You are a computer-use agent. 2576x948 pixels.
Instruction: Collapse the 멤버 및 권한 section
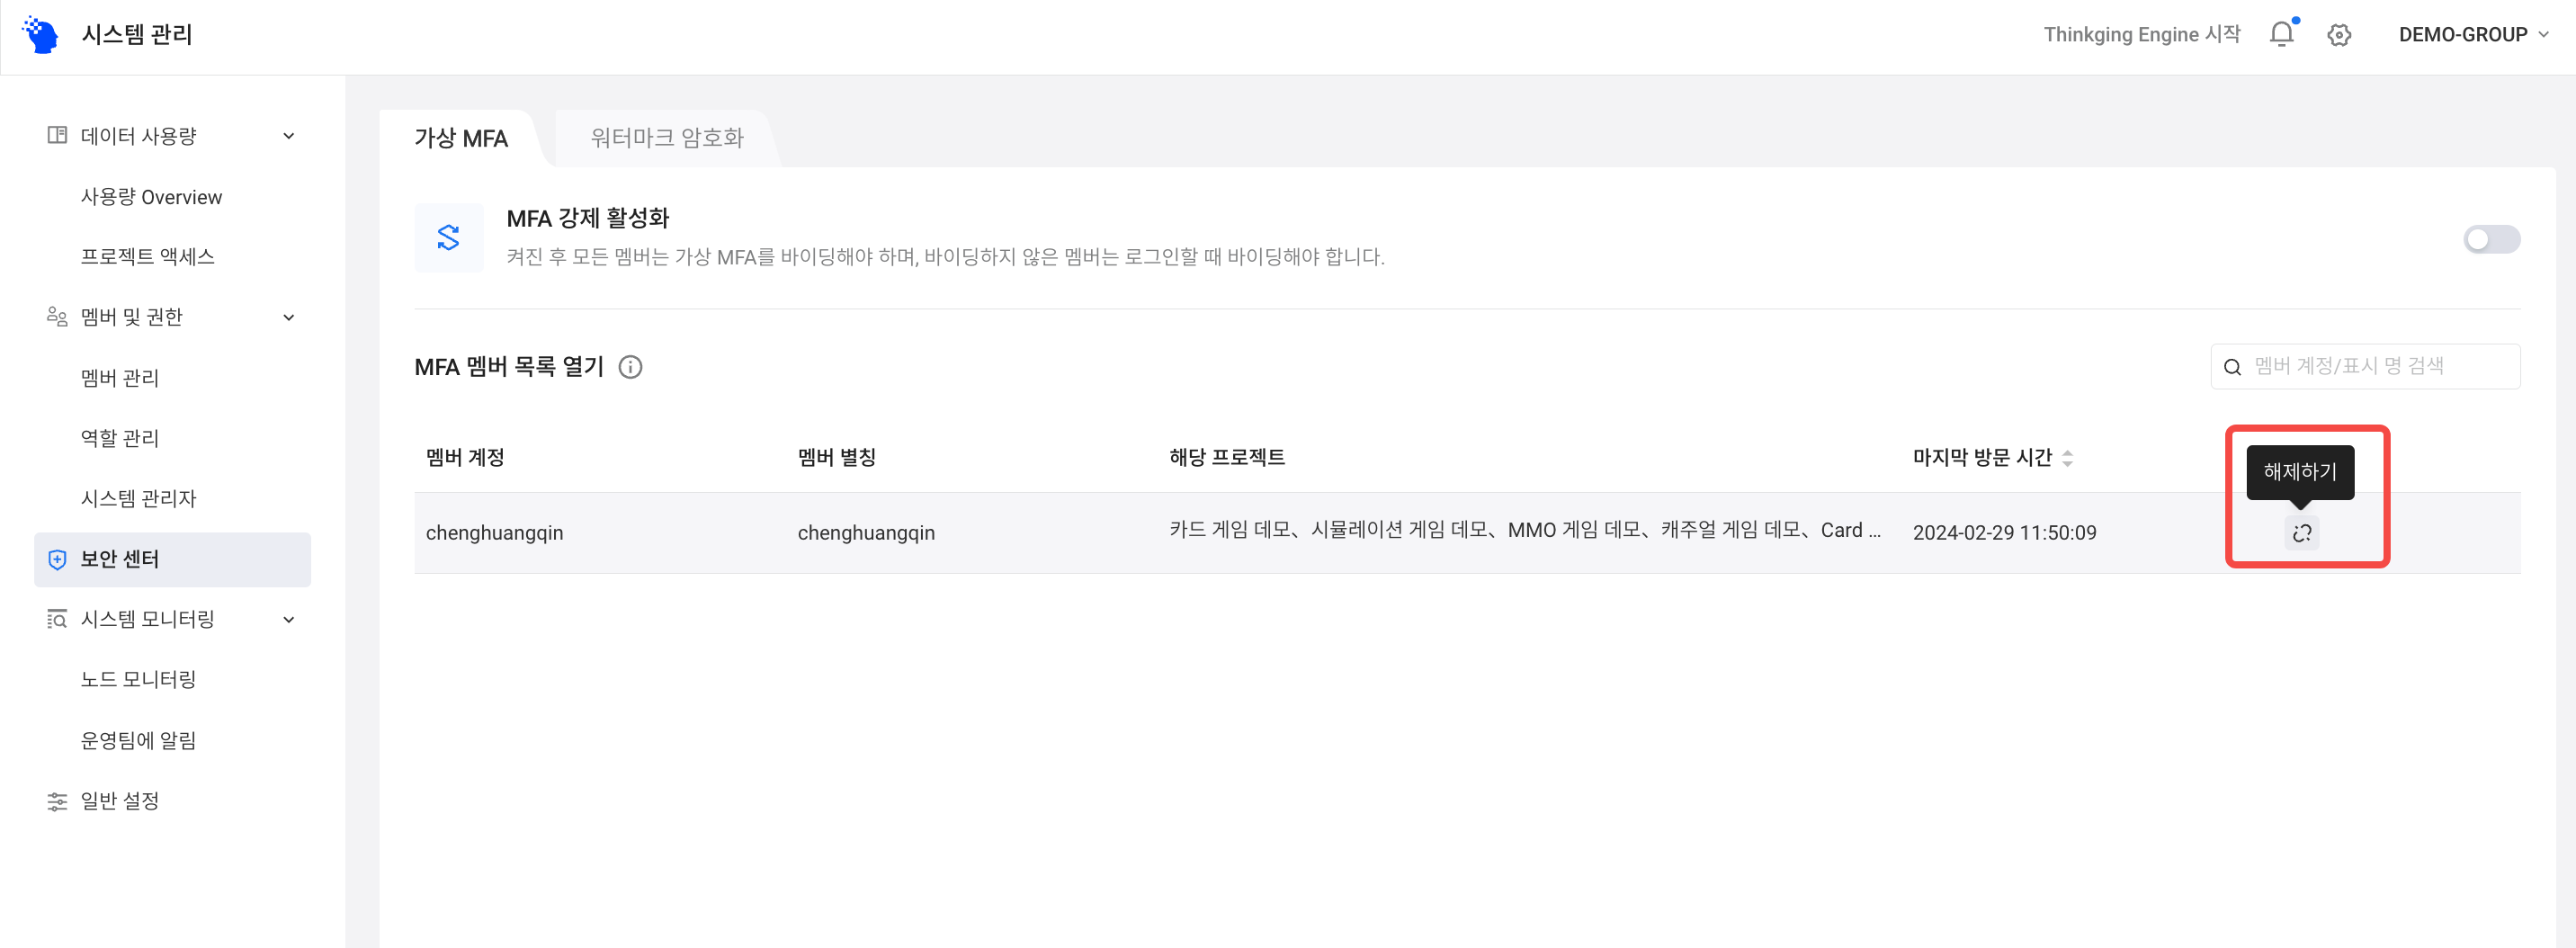coord(289,317)
